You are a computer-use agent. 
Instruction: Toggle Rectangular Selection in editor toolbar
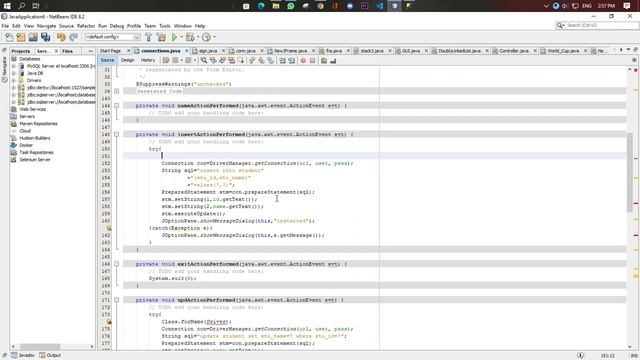pos(241,60)
